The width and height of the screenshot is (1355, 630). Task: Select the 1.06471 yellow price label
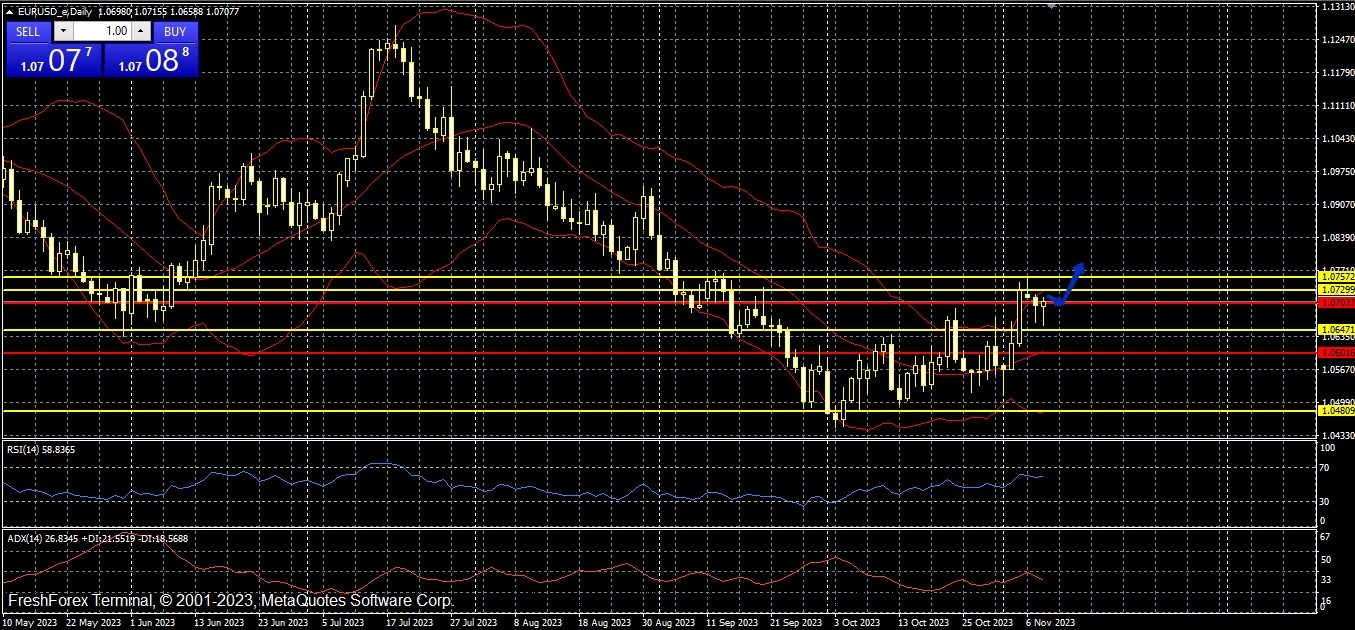1336,329
